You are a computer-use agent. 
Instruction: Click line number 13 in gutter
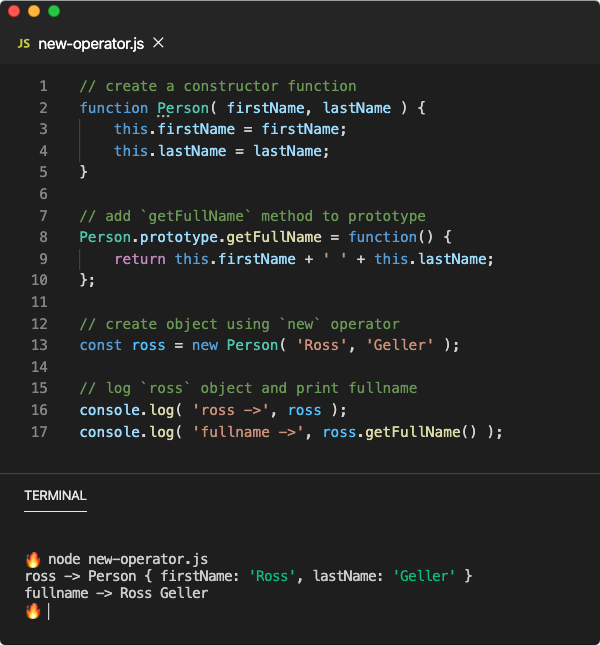pyautogui.click(x=39, y=345)
